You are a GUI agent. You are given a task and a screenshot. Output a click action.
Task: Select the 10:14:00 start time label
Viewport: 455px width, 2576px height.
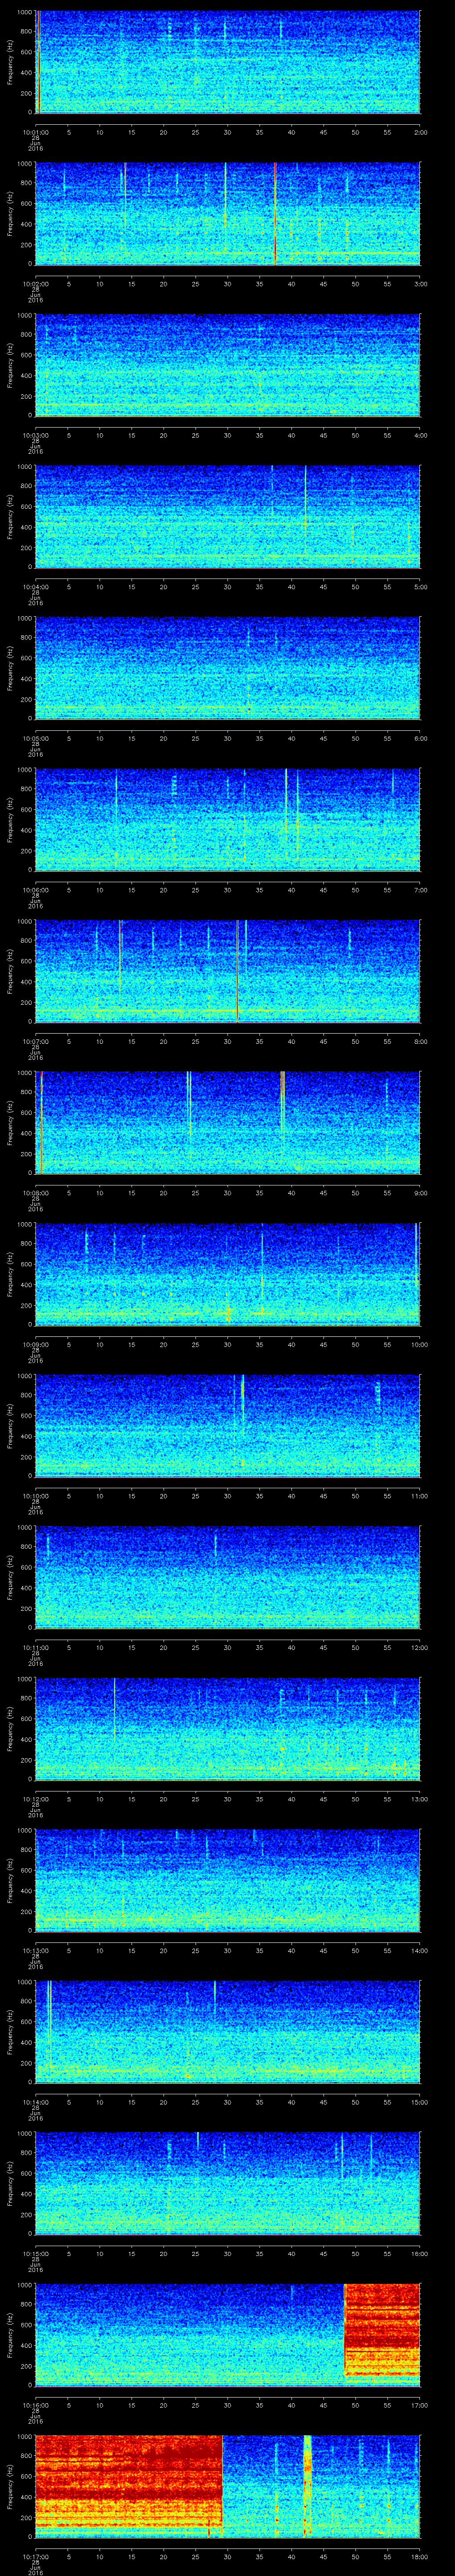[35, 2102]
